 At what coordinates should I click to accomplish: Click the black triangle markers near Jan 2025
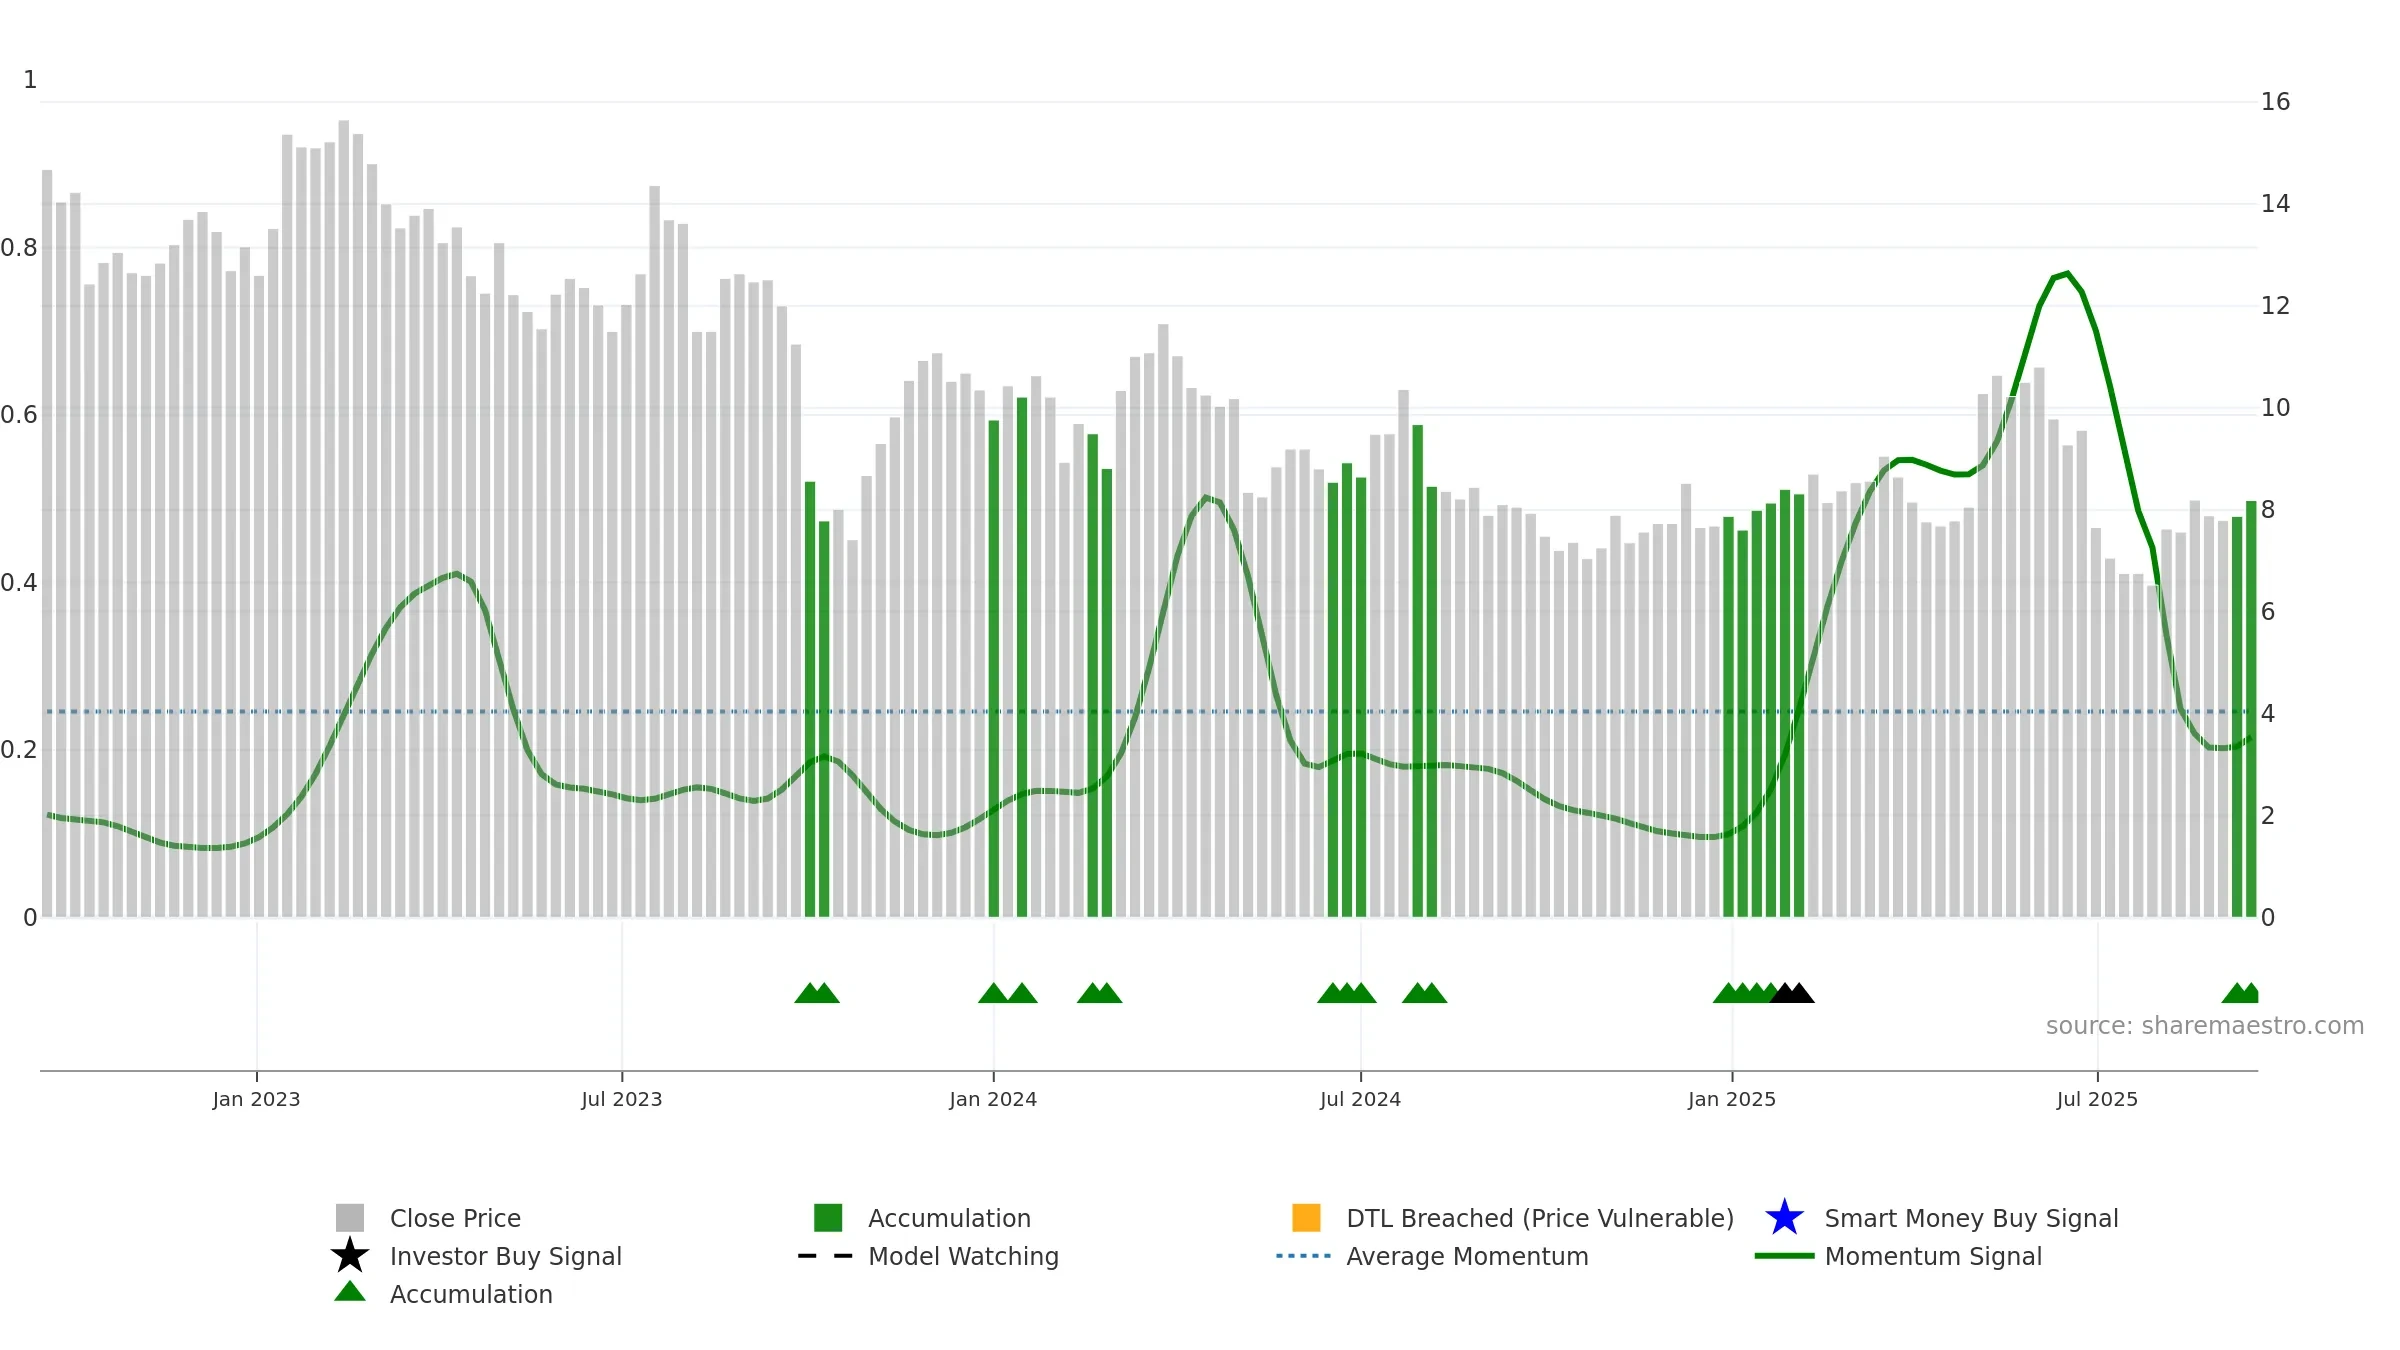(x=1792, y=993)
